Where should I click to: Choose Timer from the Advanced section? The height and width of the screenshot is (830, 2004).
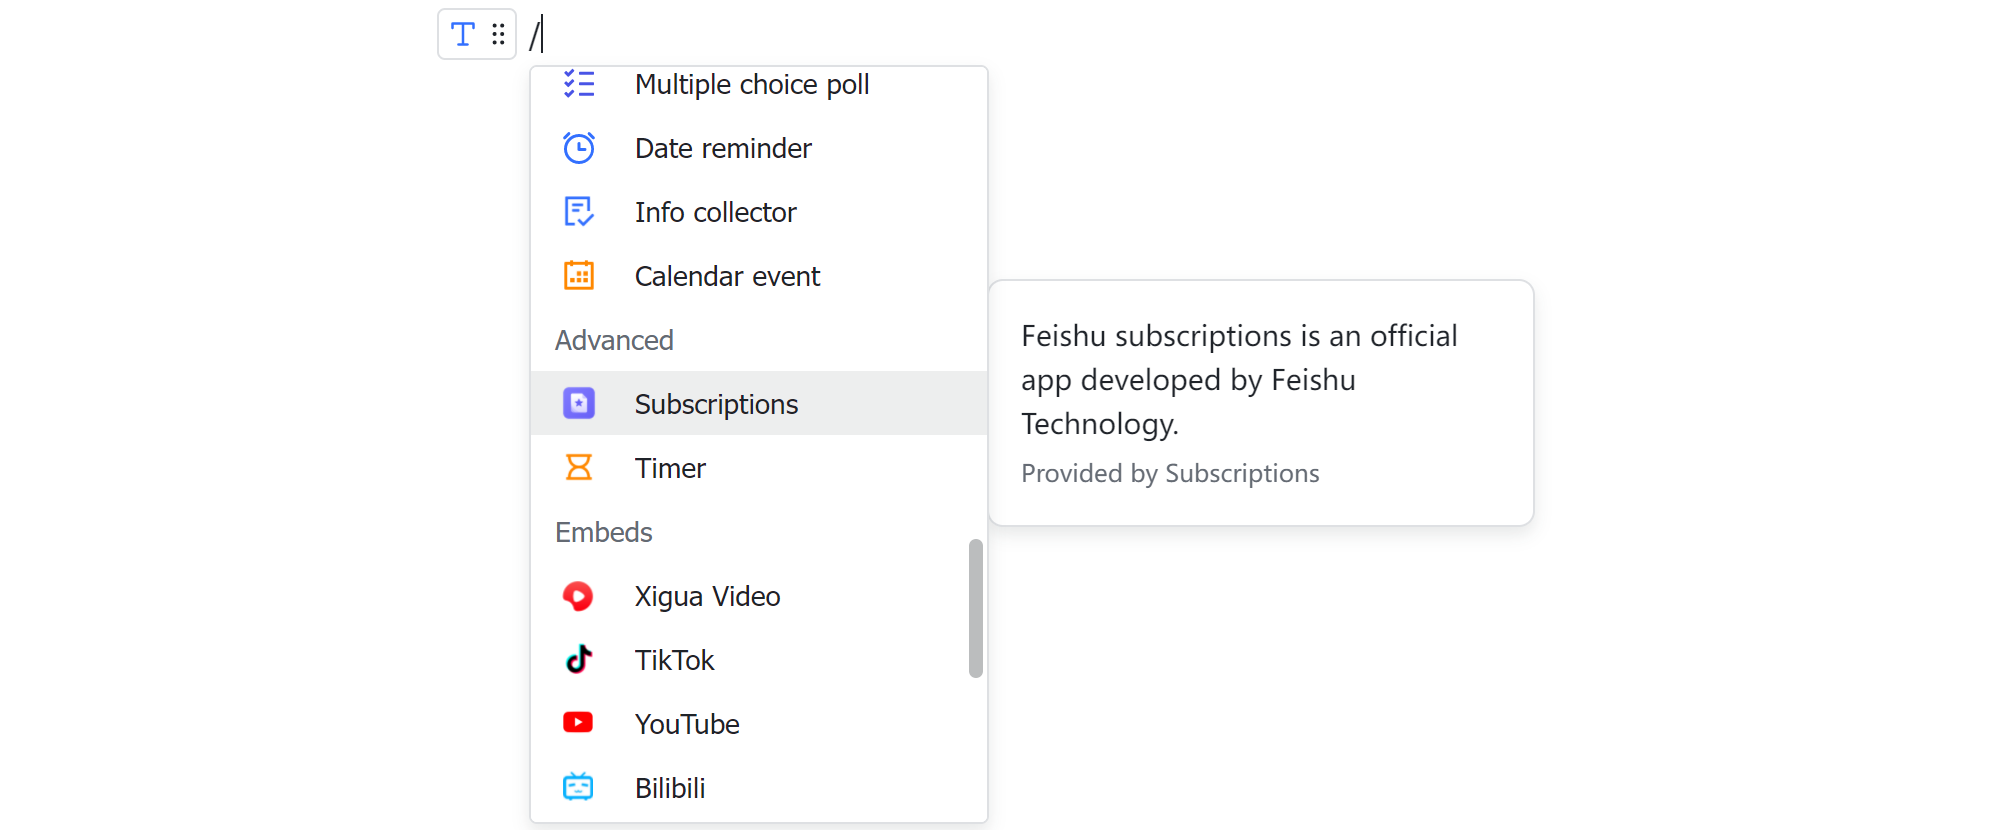669,467
